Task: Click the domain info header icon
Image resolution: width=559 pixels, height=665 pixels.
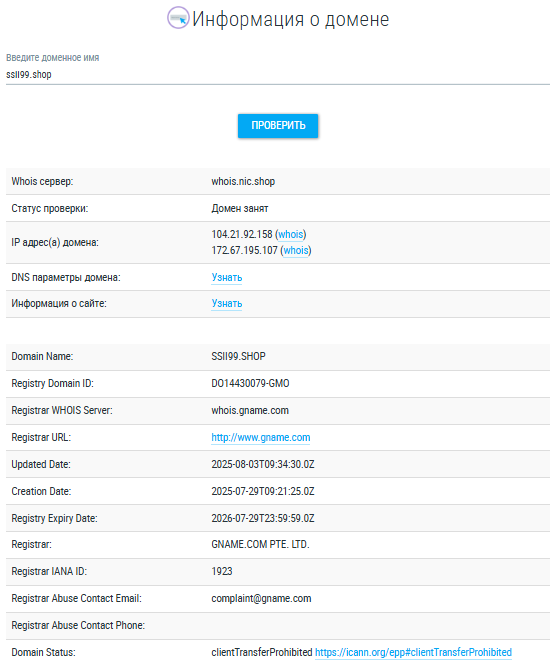Action: (178, 18)
